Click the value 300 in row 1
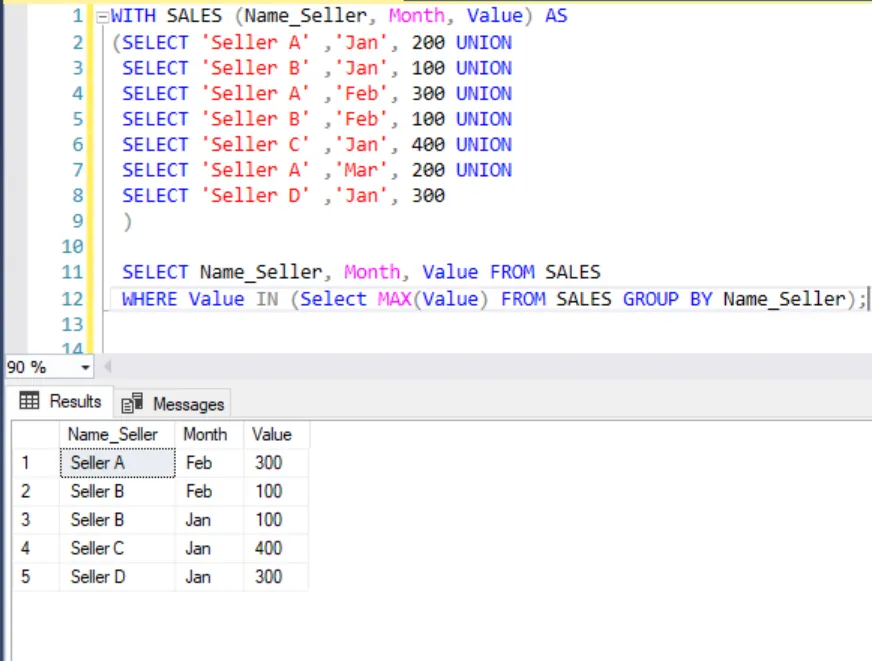The width and height of the screenshot is (872, 661). click(x=276, y=463)
